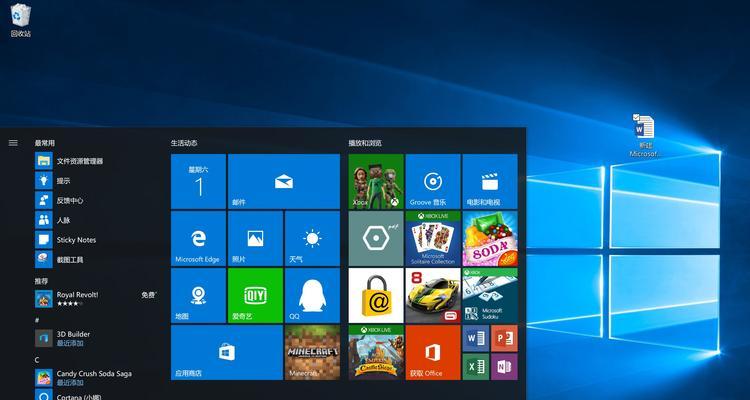Open the small PowerPoint tile
Image resolution: width=750 pixels, height=400 pixels.
coord(504,338)
